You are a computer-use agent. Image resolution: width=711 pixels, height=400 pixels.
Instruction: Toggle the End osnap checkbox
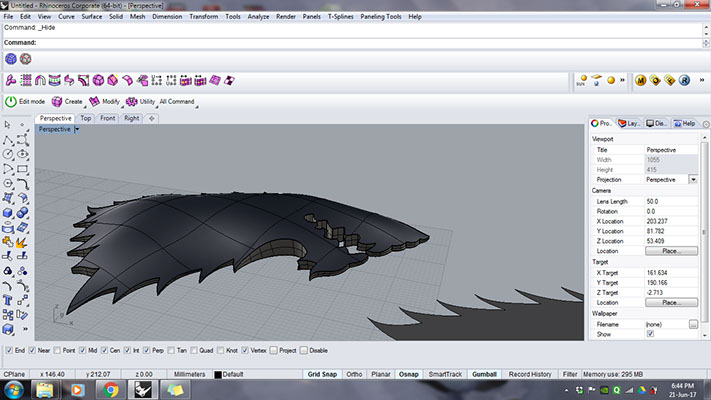click(x=9, y=351)
